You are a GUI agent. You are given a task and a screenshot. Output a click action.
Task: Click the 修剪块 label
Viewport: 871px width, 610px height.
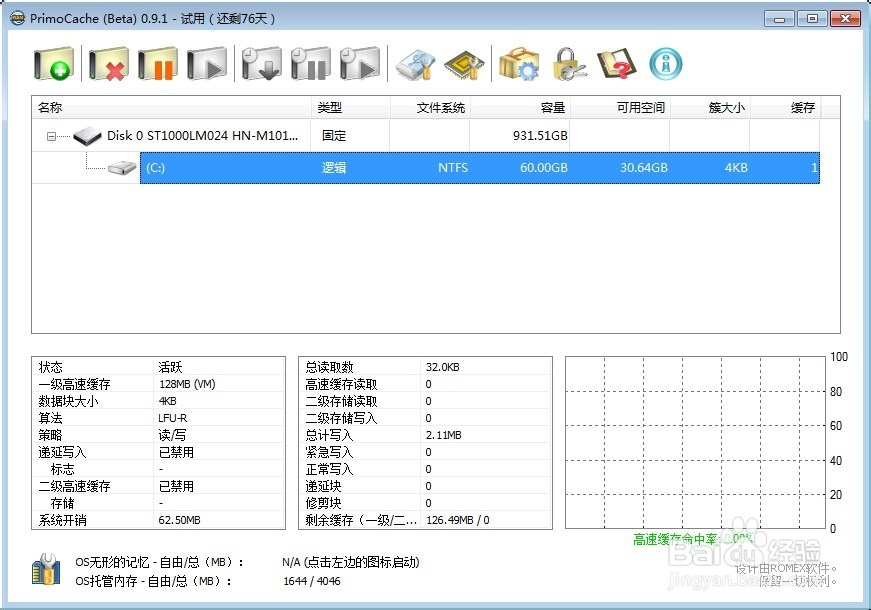pos(323,503)
